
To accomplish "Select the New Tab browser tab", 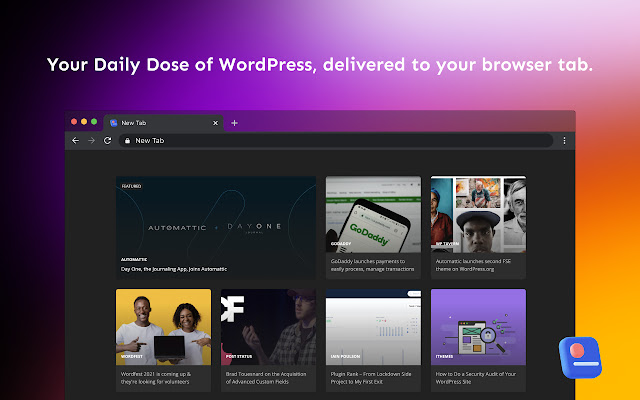I will pos(163,123).
